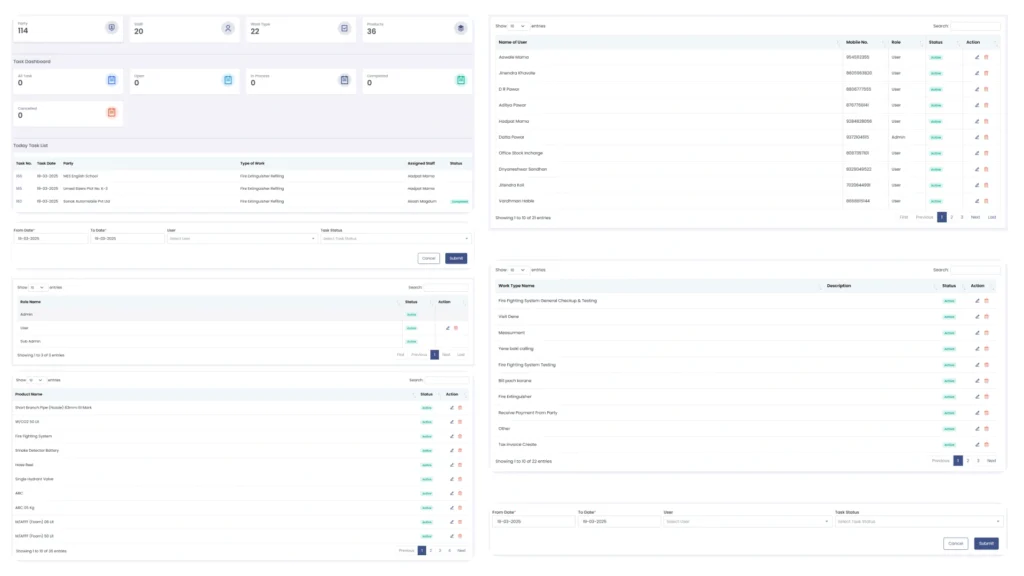Image resolution: width=1024 pixels, height=576 pixels.
Task: Click Cancel in filter under Work Type table
Action: (955, 543)
